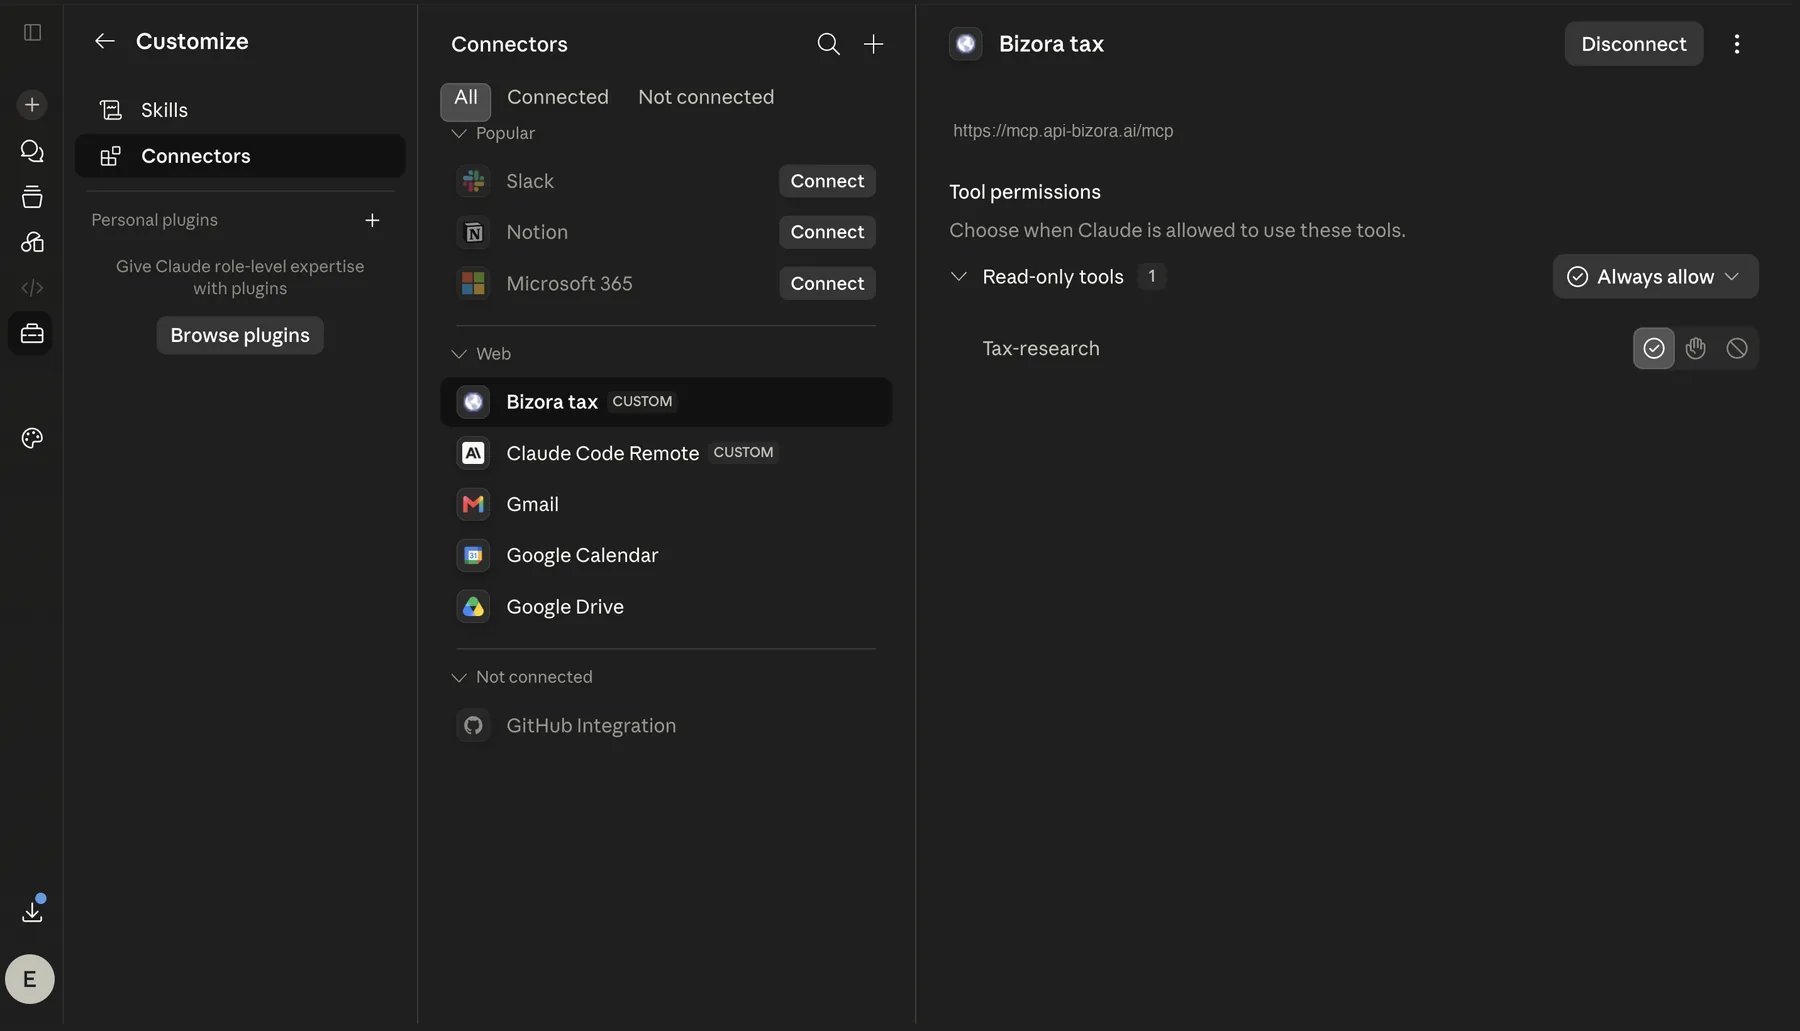Screen dimensions: 1800x1031
Task: Select Google Drive connector row
Action: click(666, 607)
